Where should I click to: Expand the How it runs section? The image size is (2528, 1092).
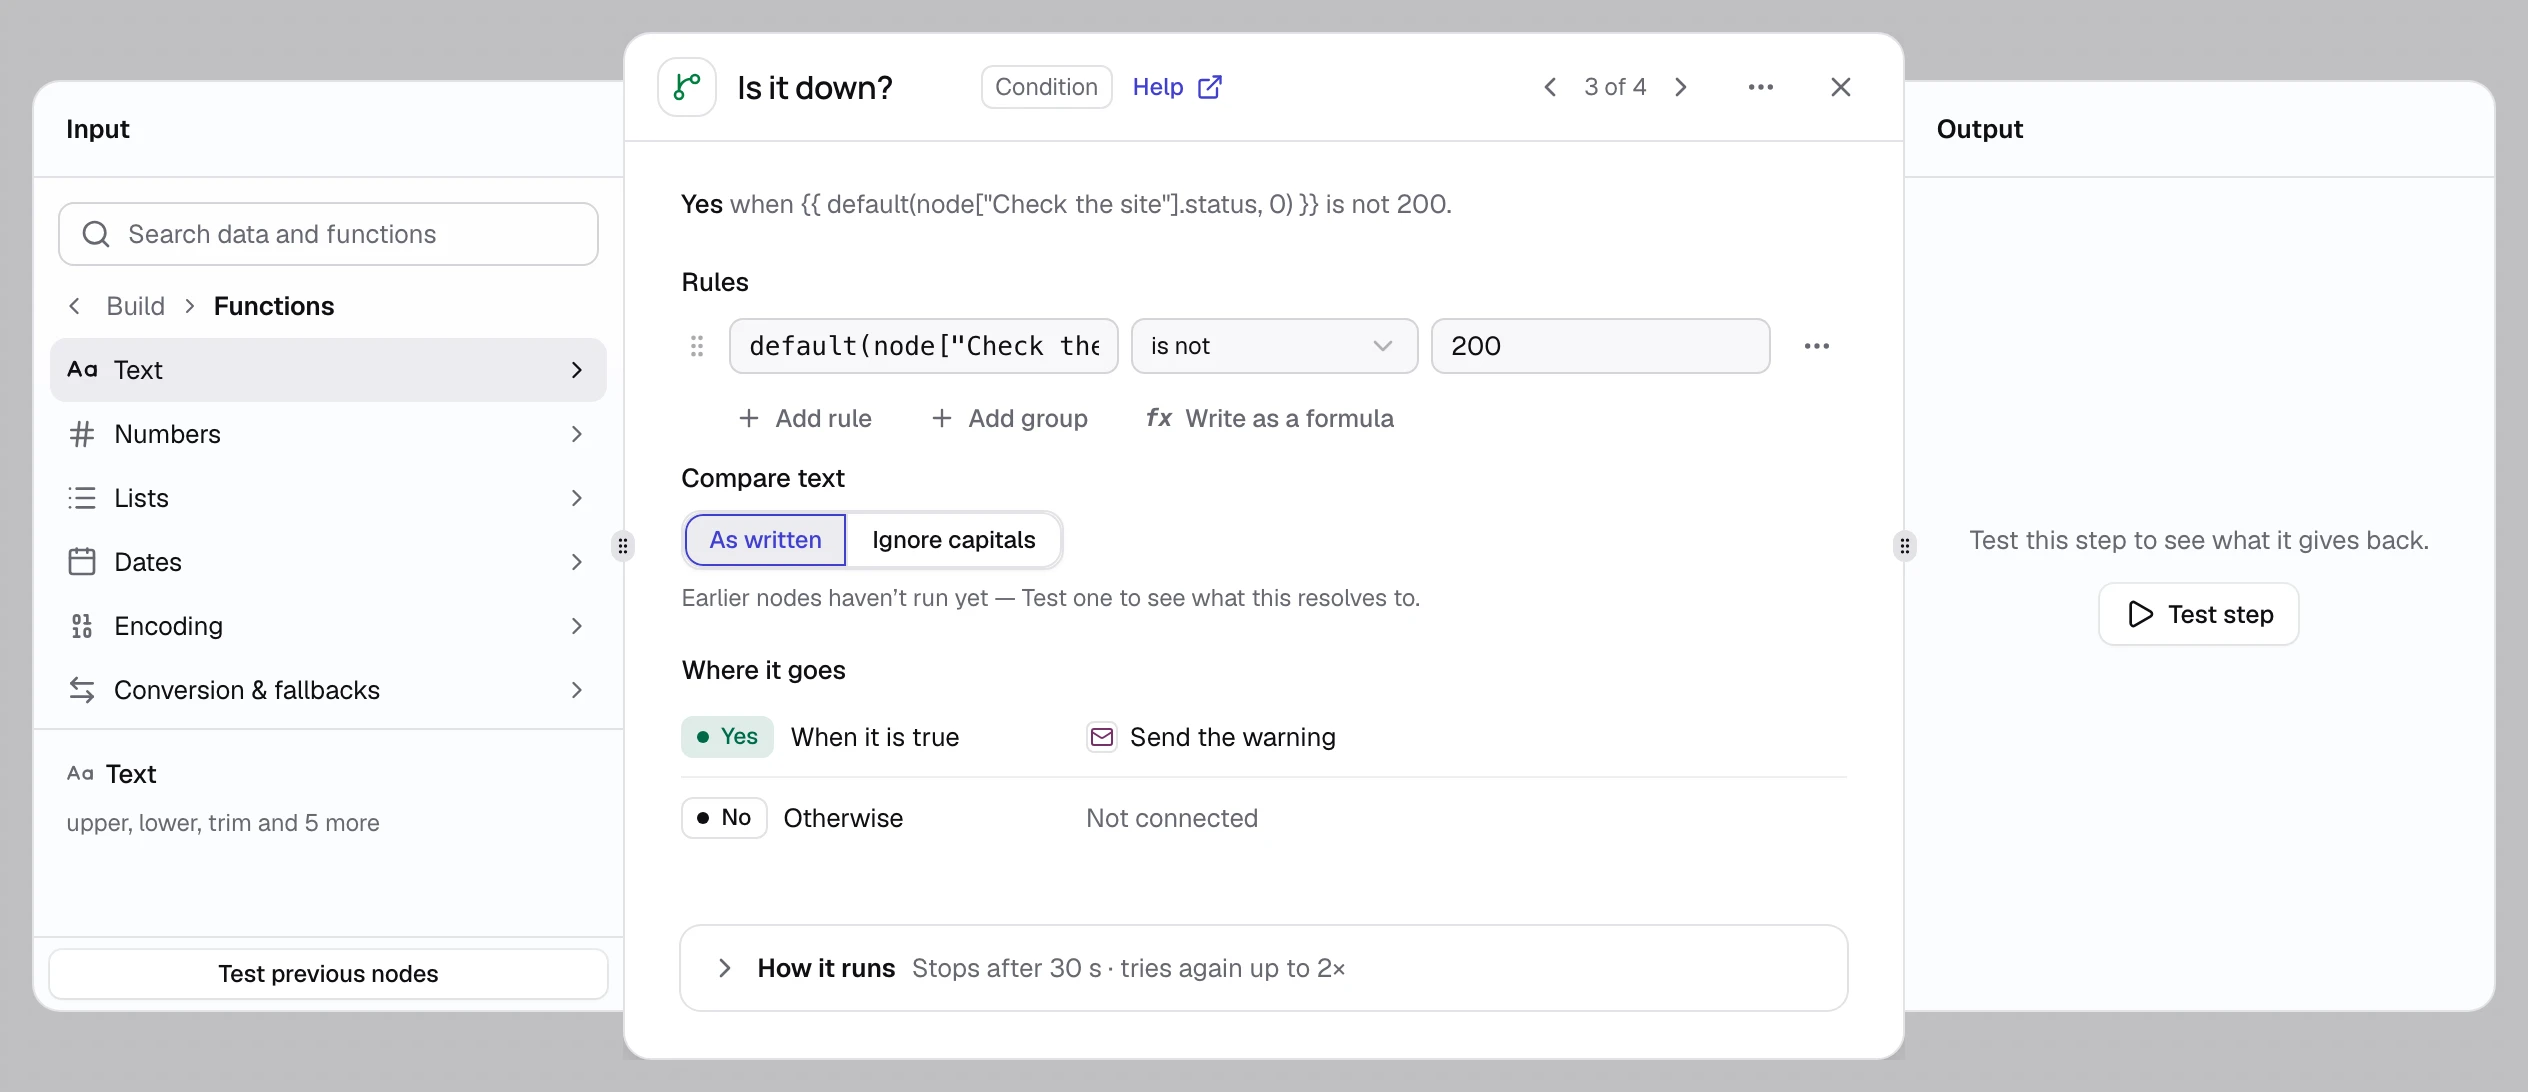tap(1263, 968)
